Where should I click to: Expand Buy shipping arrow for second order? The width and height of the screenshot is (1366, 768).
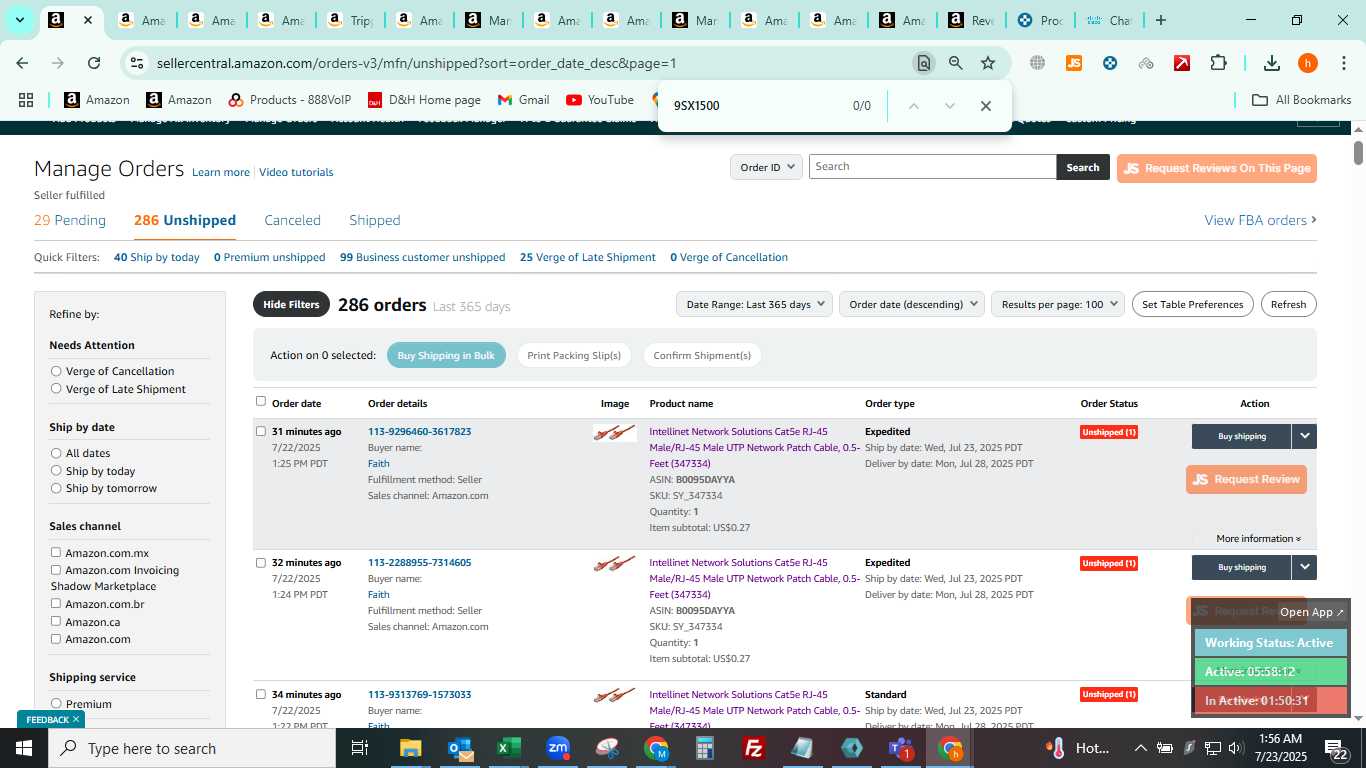[1304, 567]
